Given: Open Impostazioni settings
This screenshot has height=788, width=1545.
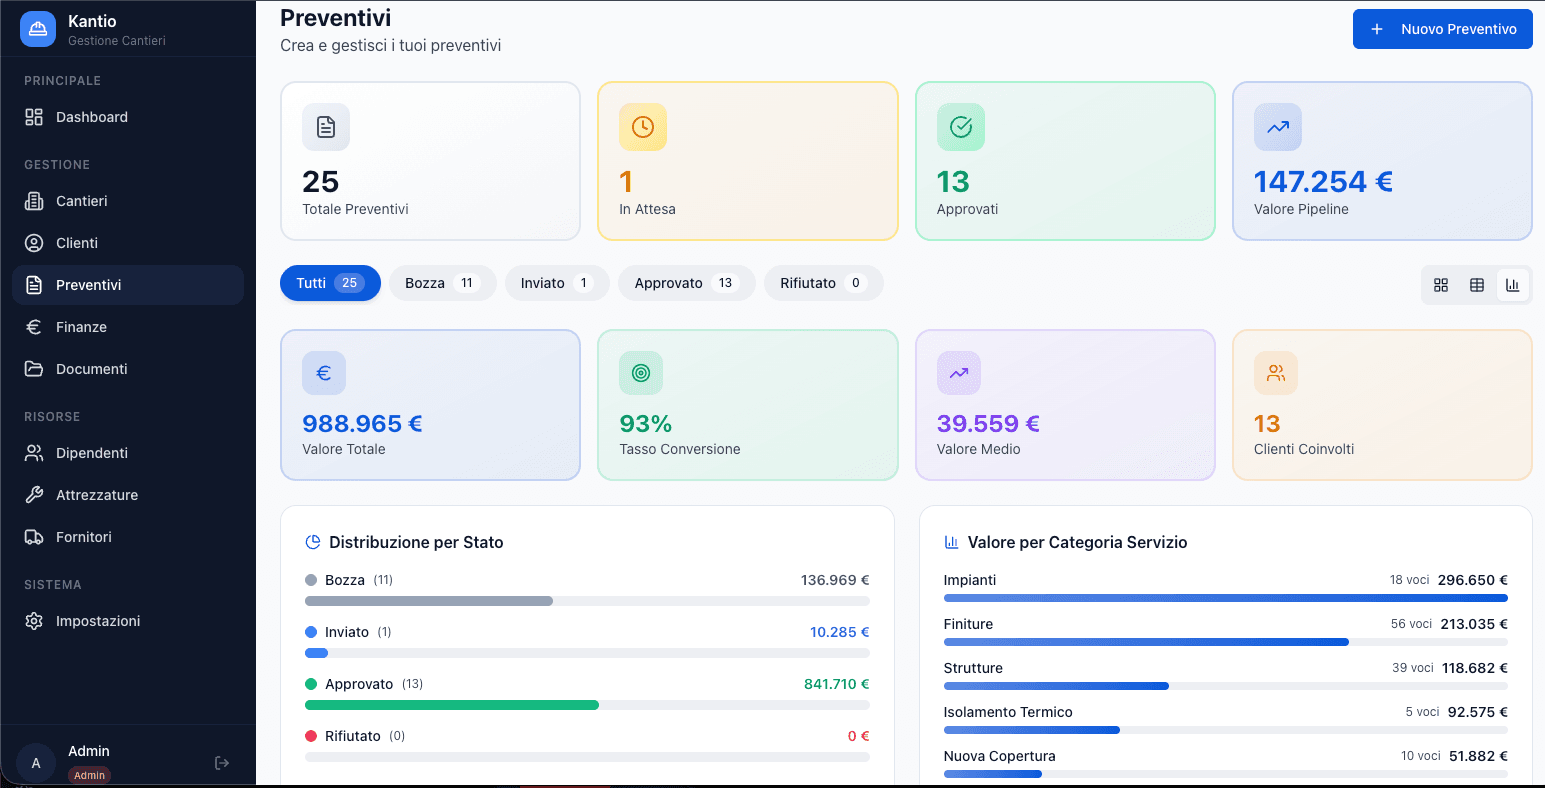Looking at the screenshot, I should 128,621.
